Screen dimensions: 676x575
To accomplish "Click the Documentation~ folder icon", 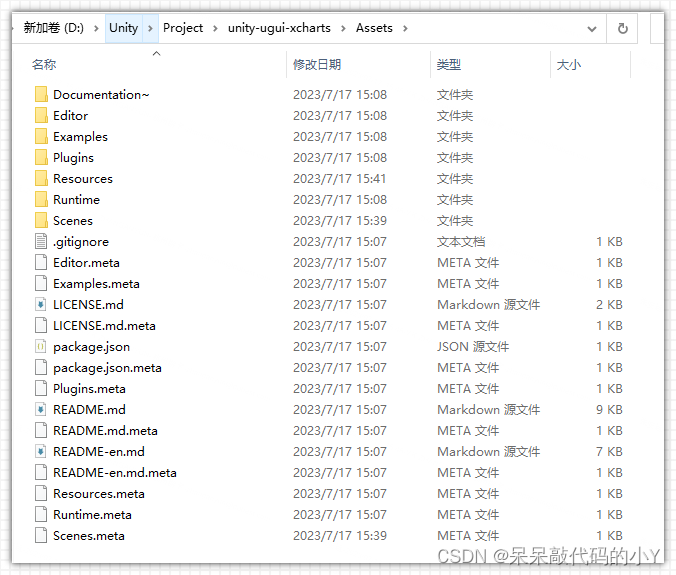I will click(x=41, y=94).
